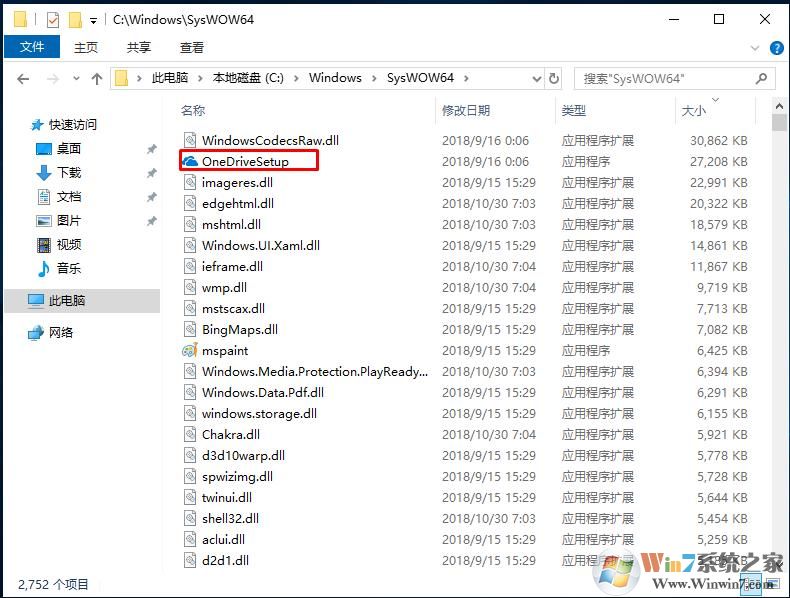Screen dimensions: 790x598
Task: Click the Chakra.dll file icon
Action: tap(190, 434)
